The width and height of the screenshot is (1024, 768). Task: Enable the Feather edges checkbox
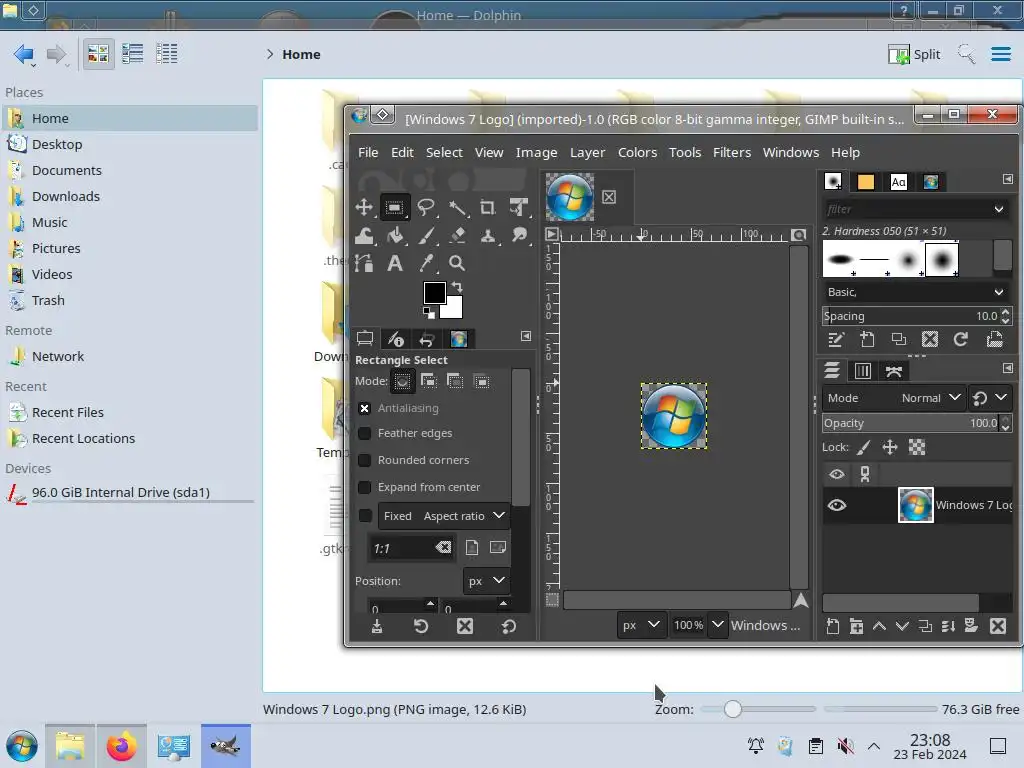pos(364,433)
